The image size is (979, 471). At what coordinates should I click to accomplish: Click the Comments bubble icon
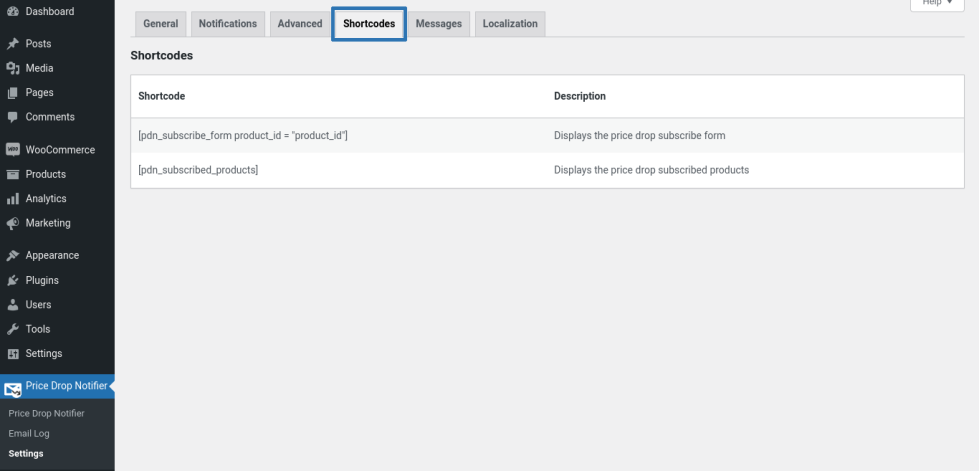(13, 117)
